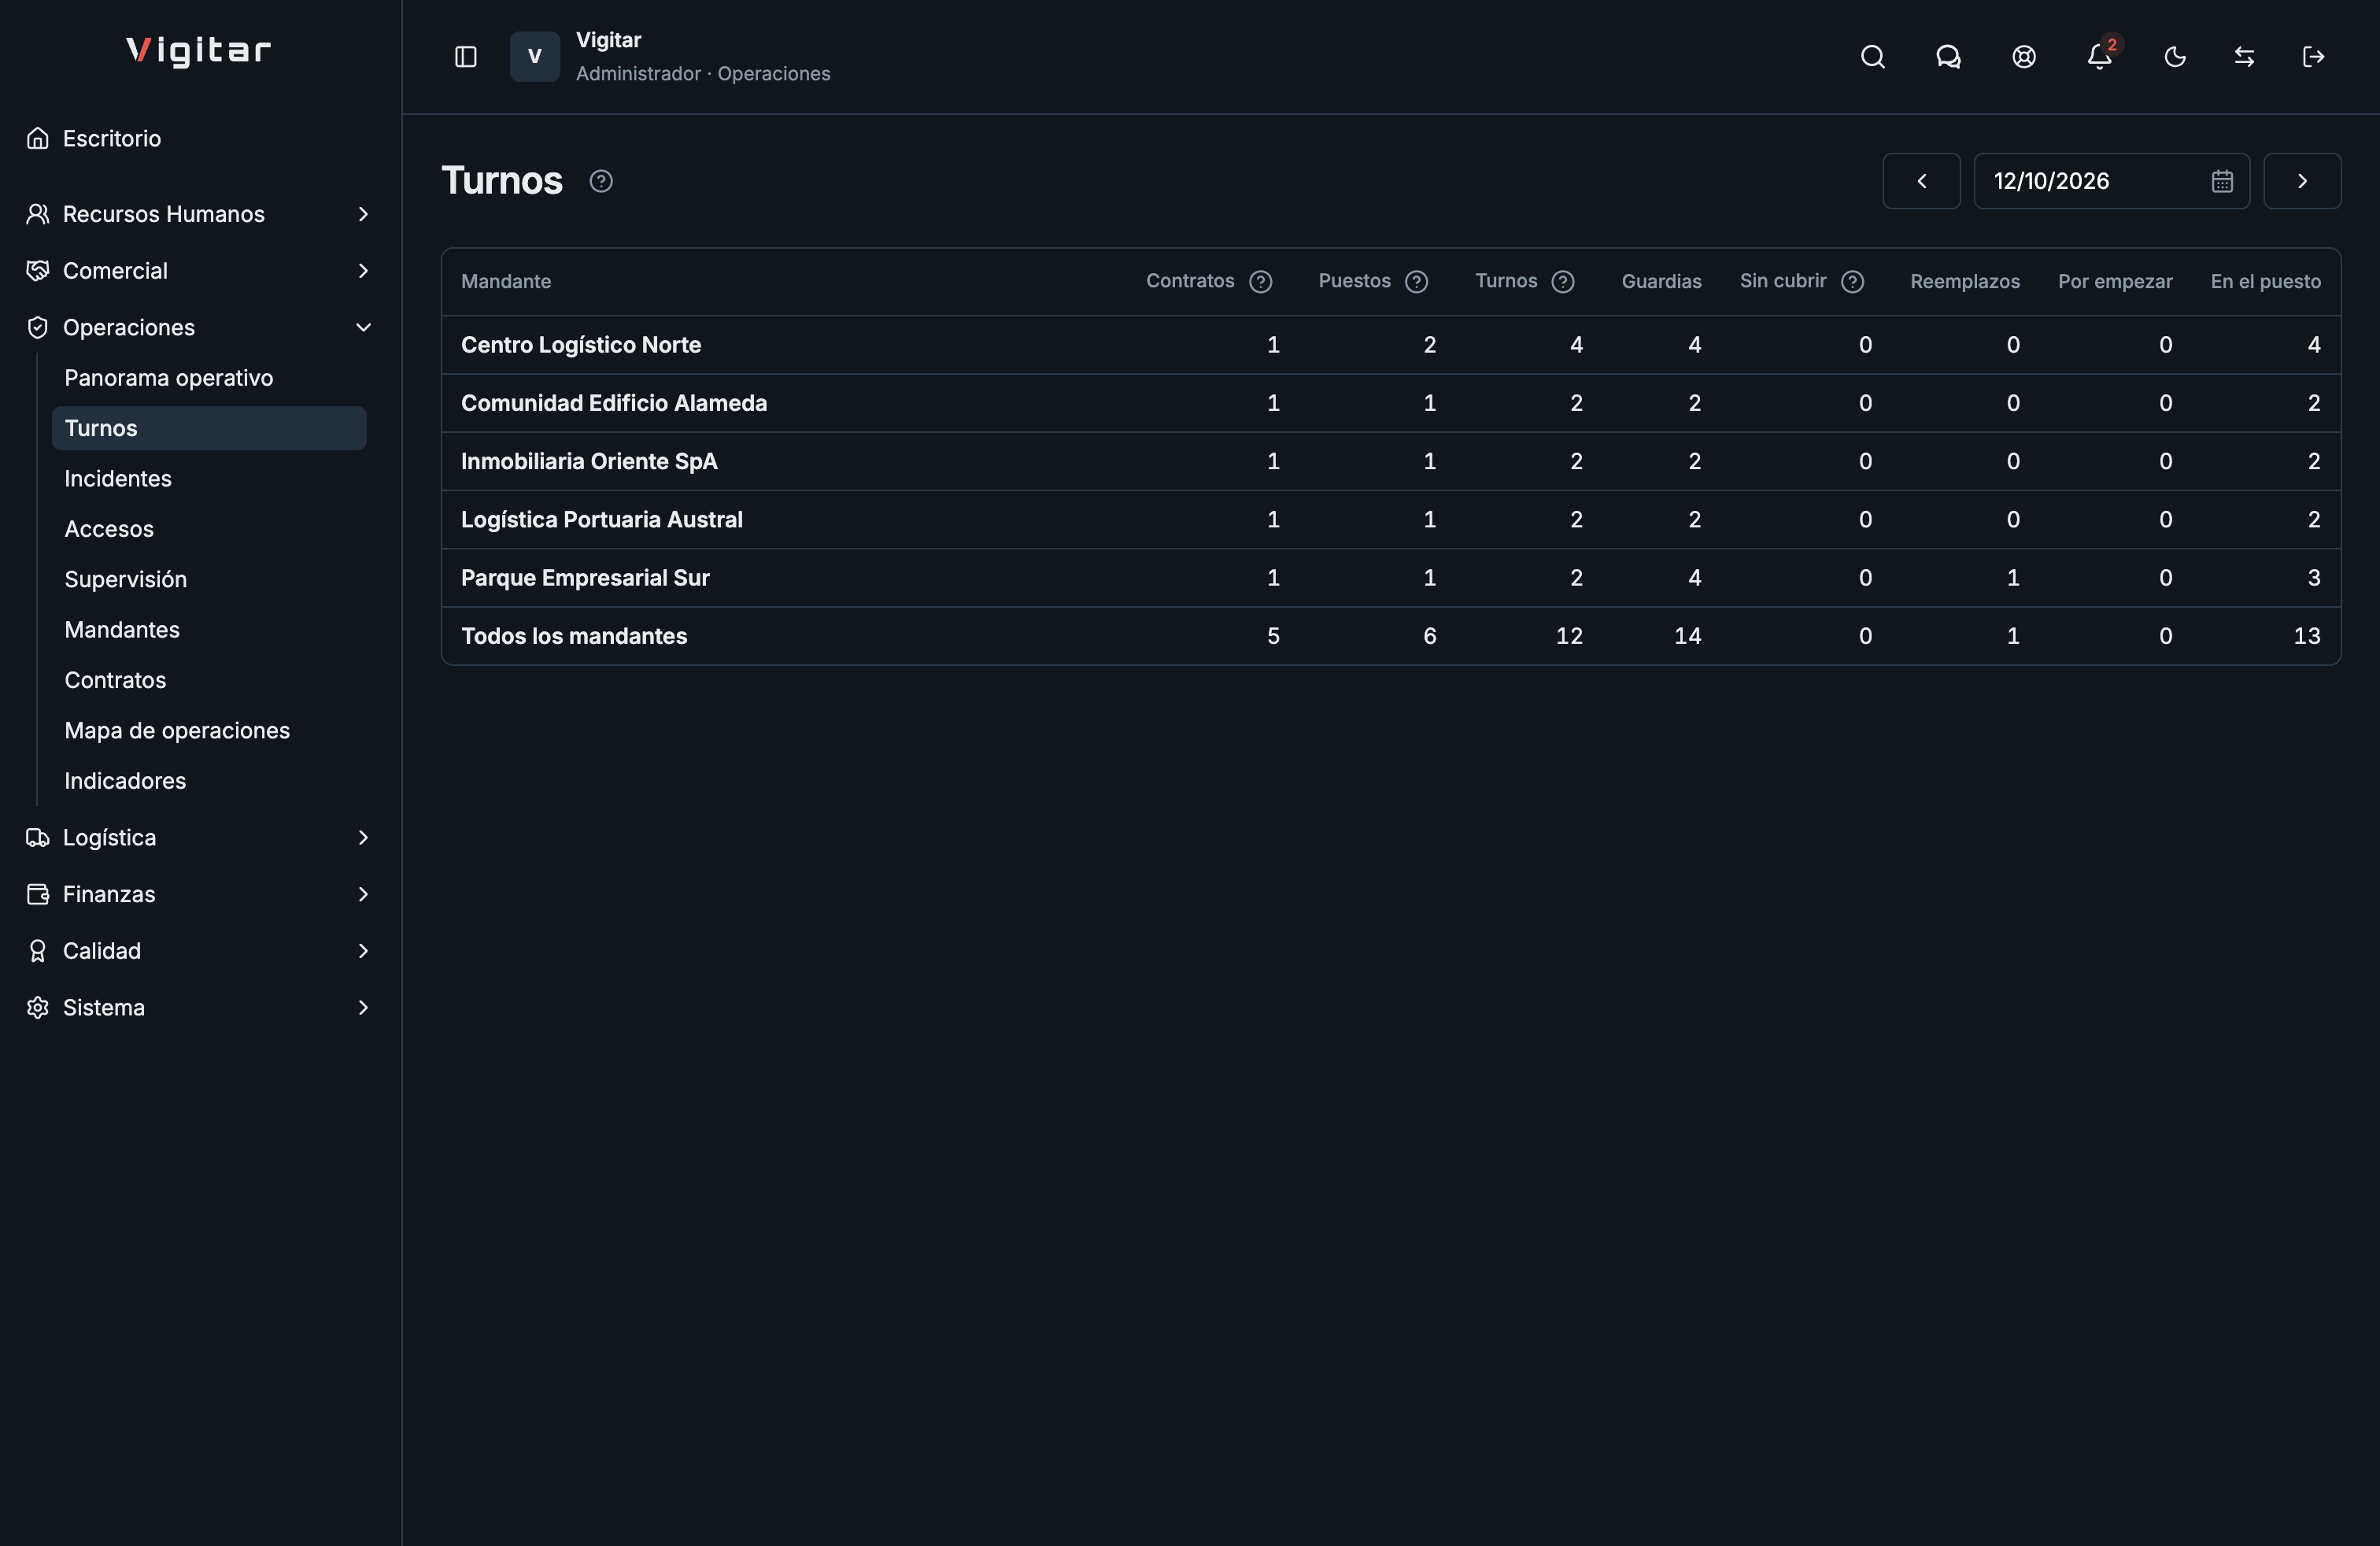Click the V organization avatar
Image resolution: width=2380 pixels, height=1546 pixels.
[x=535, y=57]
